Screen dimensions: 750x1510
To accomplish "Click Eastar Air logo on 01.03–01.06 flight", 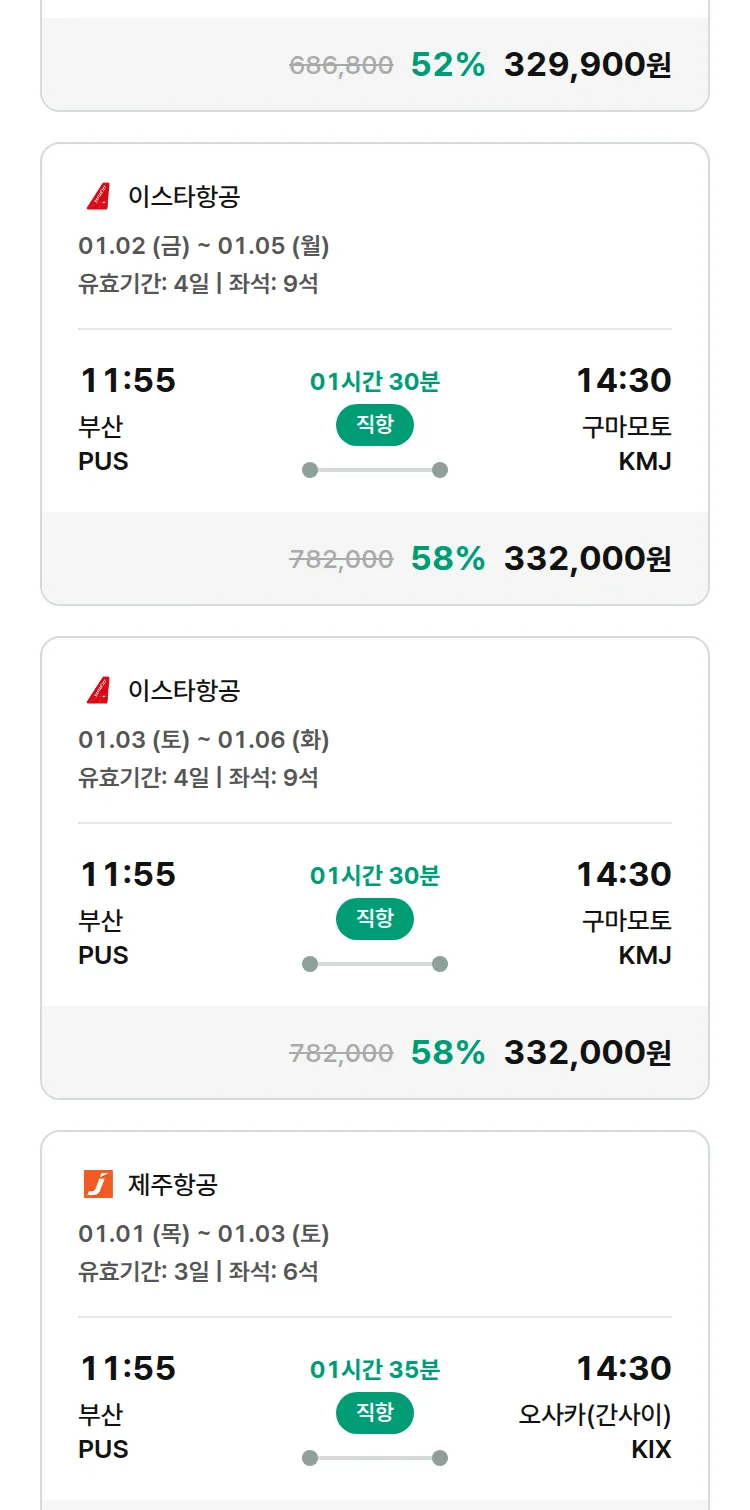I will click(x=98, y=690).
